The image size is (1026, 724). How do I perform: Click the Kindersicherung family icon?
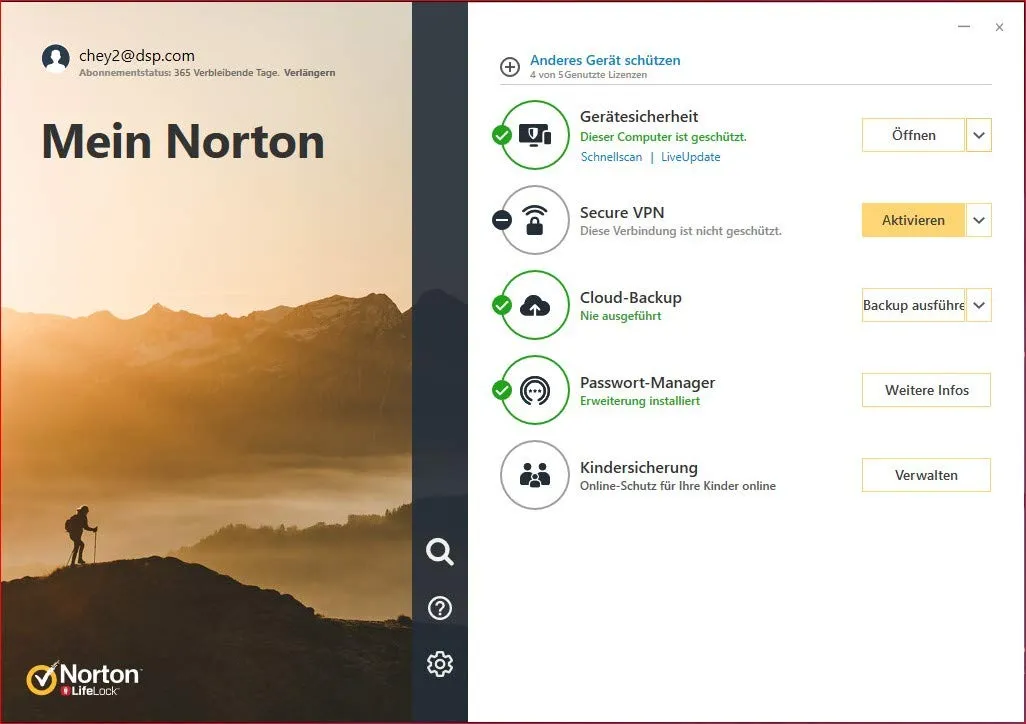click(535, 475)
